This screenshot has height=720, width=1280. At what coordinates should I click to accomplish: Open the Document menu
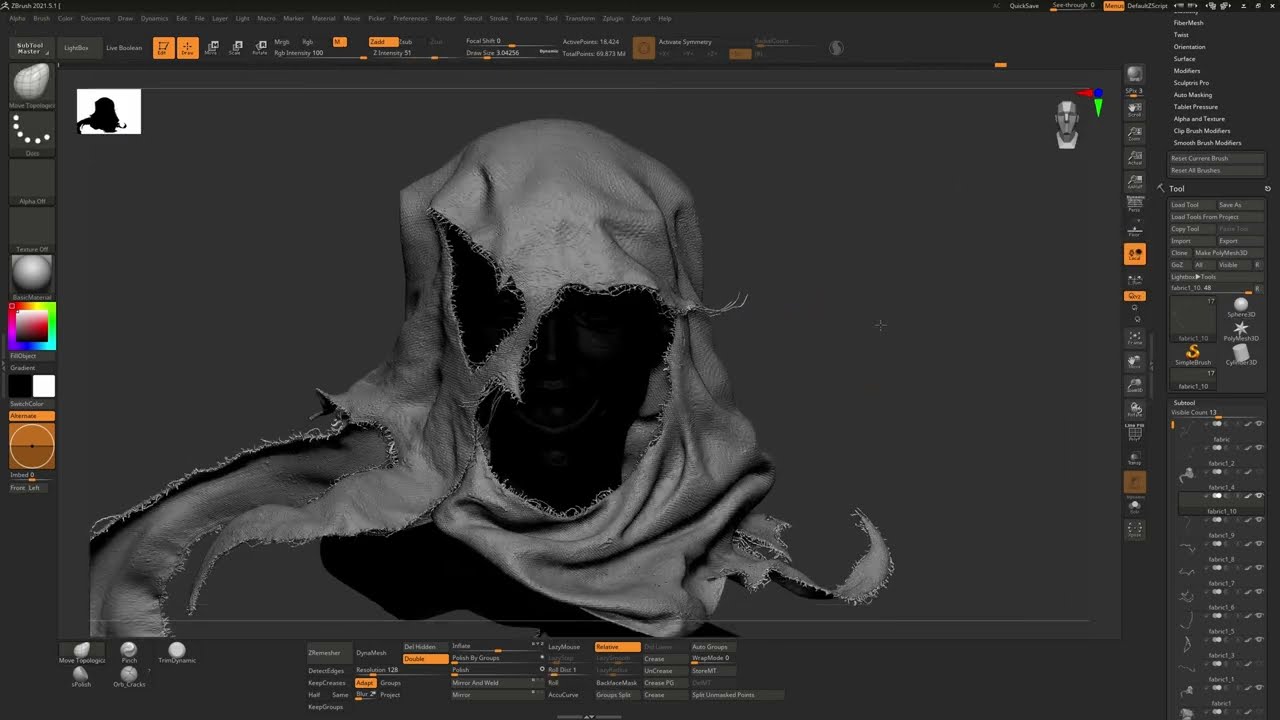[95, 18]
